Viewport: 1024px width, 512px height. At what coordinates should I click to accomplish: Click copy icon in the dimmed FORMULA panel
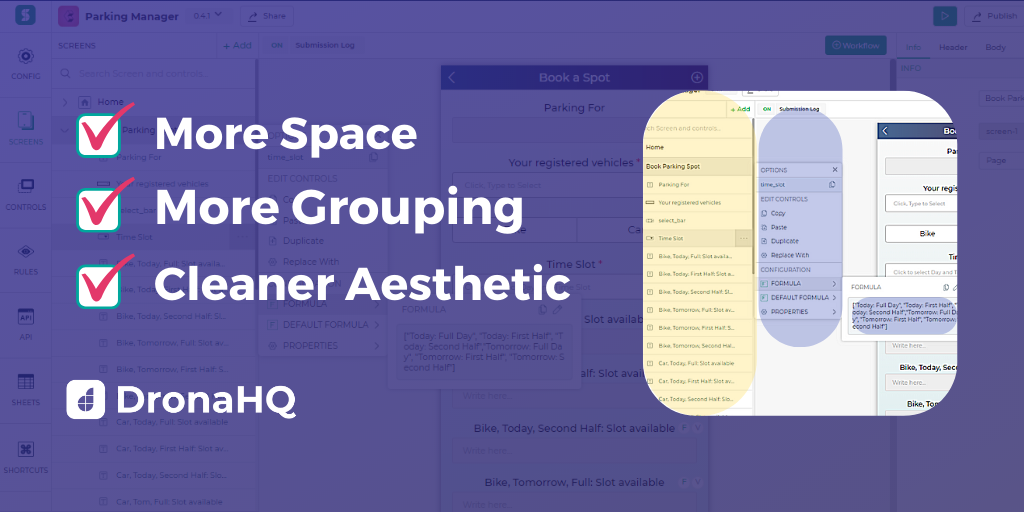[x=543, y=310]
